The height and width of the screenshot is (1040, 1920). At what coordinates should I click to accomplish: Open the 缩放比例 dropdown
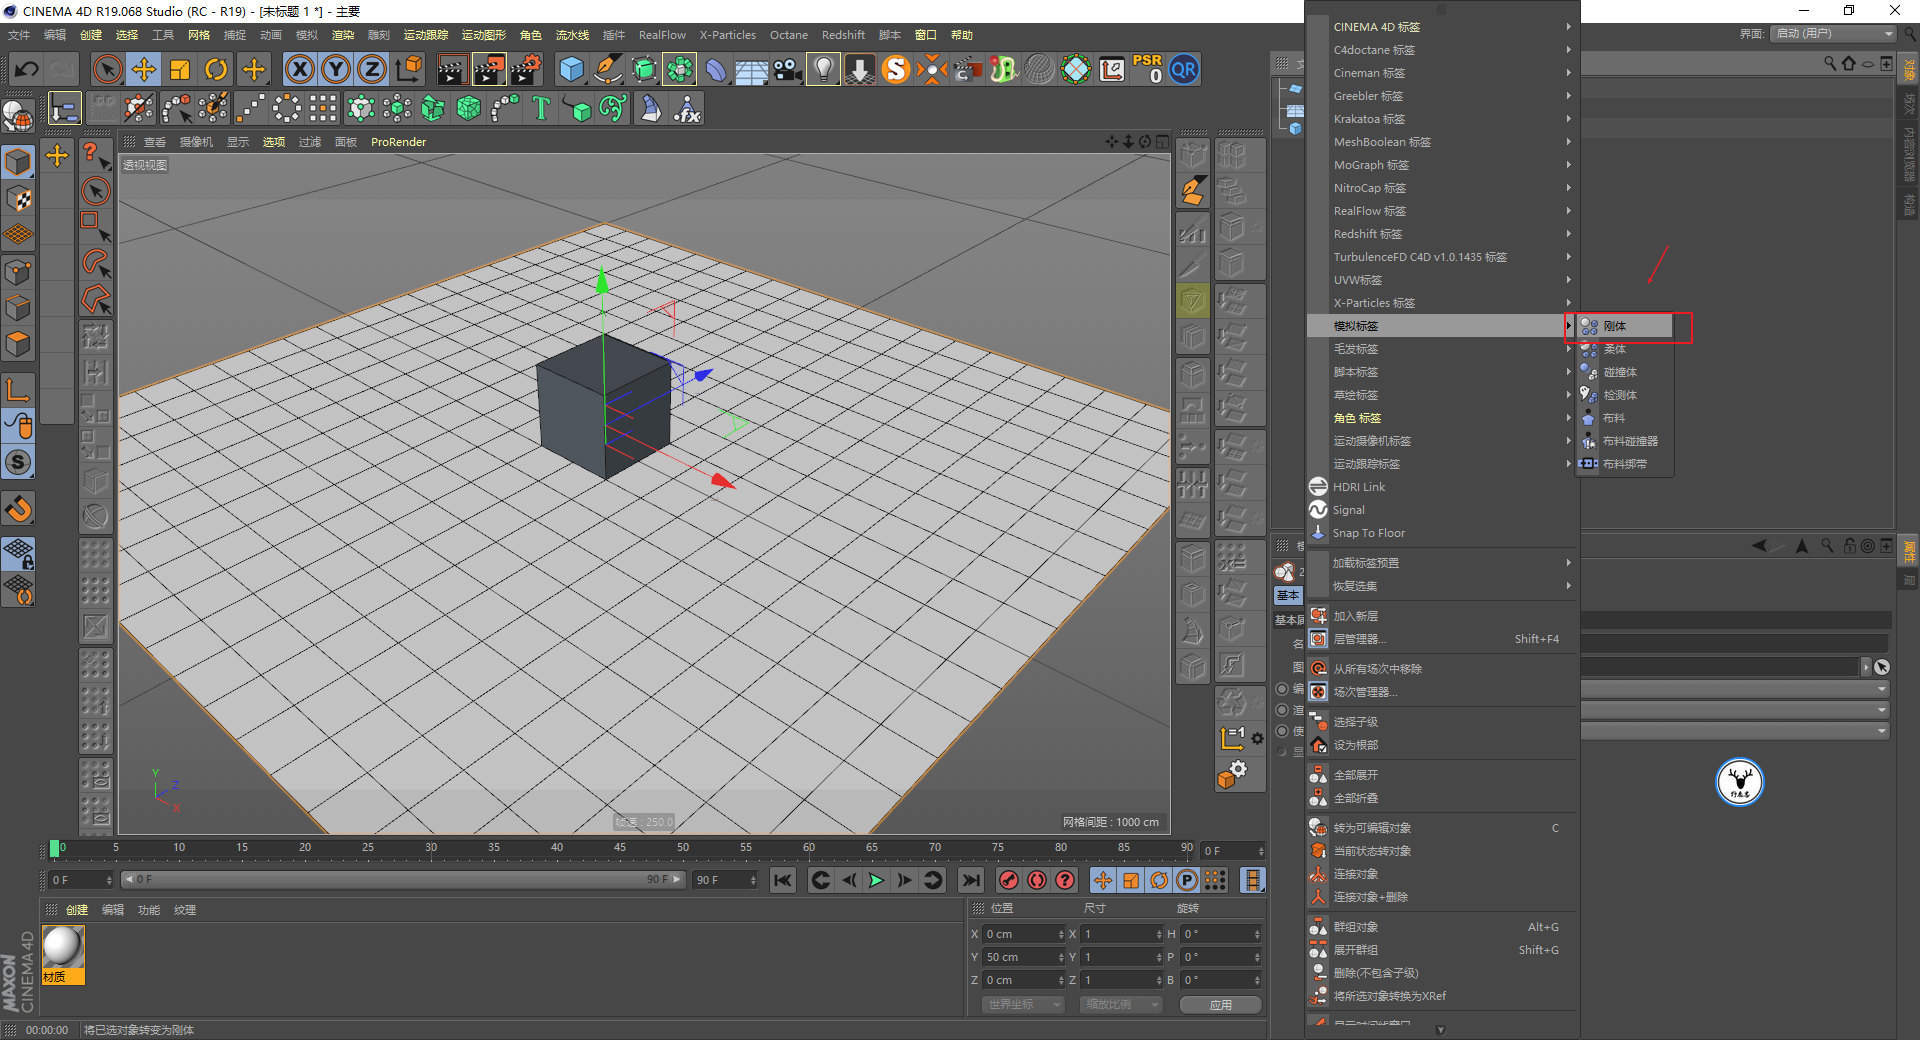coord(1120,1004)
